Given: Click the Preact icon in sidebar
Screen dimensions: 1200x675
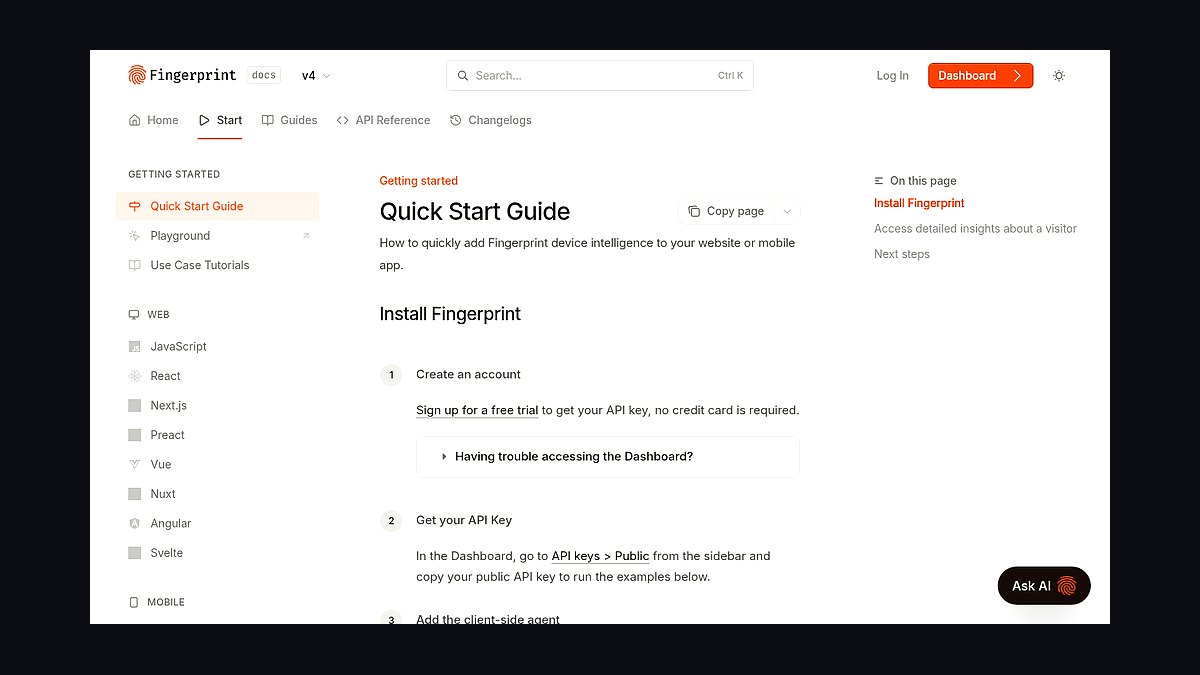Looking at the screenshot, I should tap(134, 435).
